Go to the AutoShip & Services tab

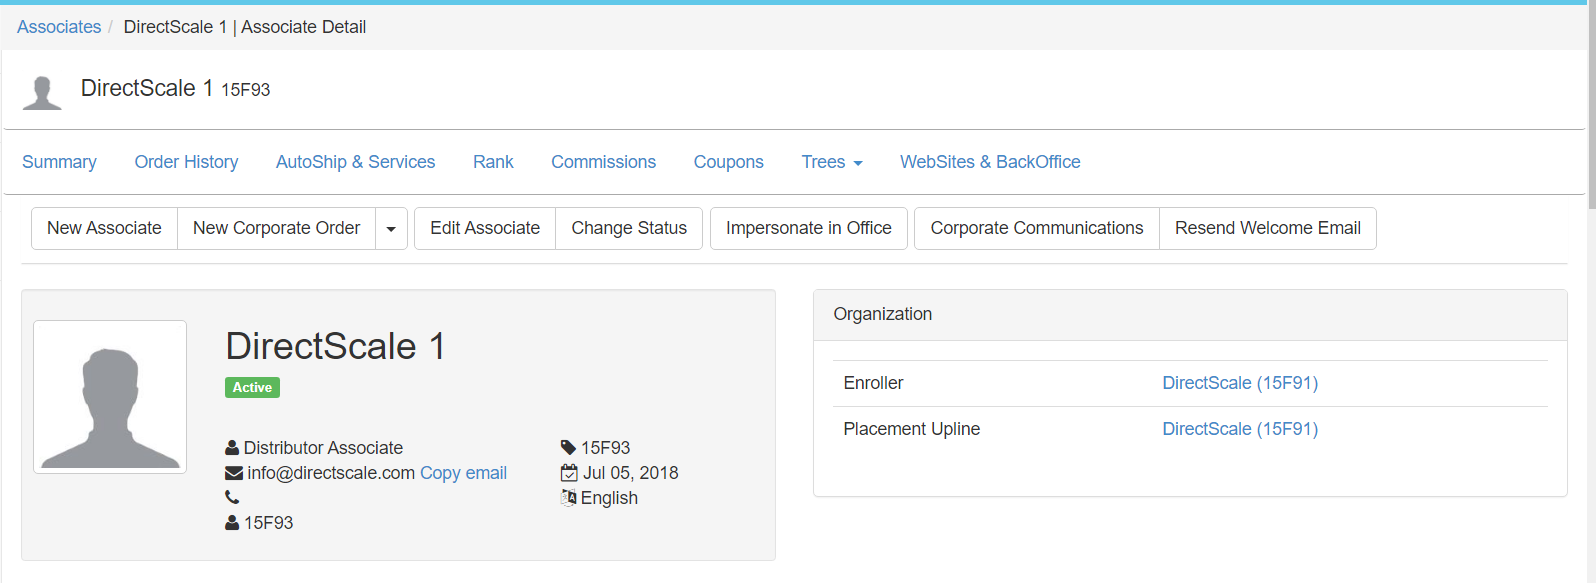pyautogui.click(x=355, y=162)
